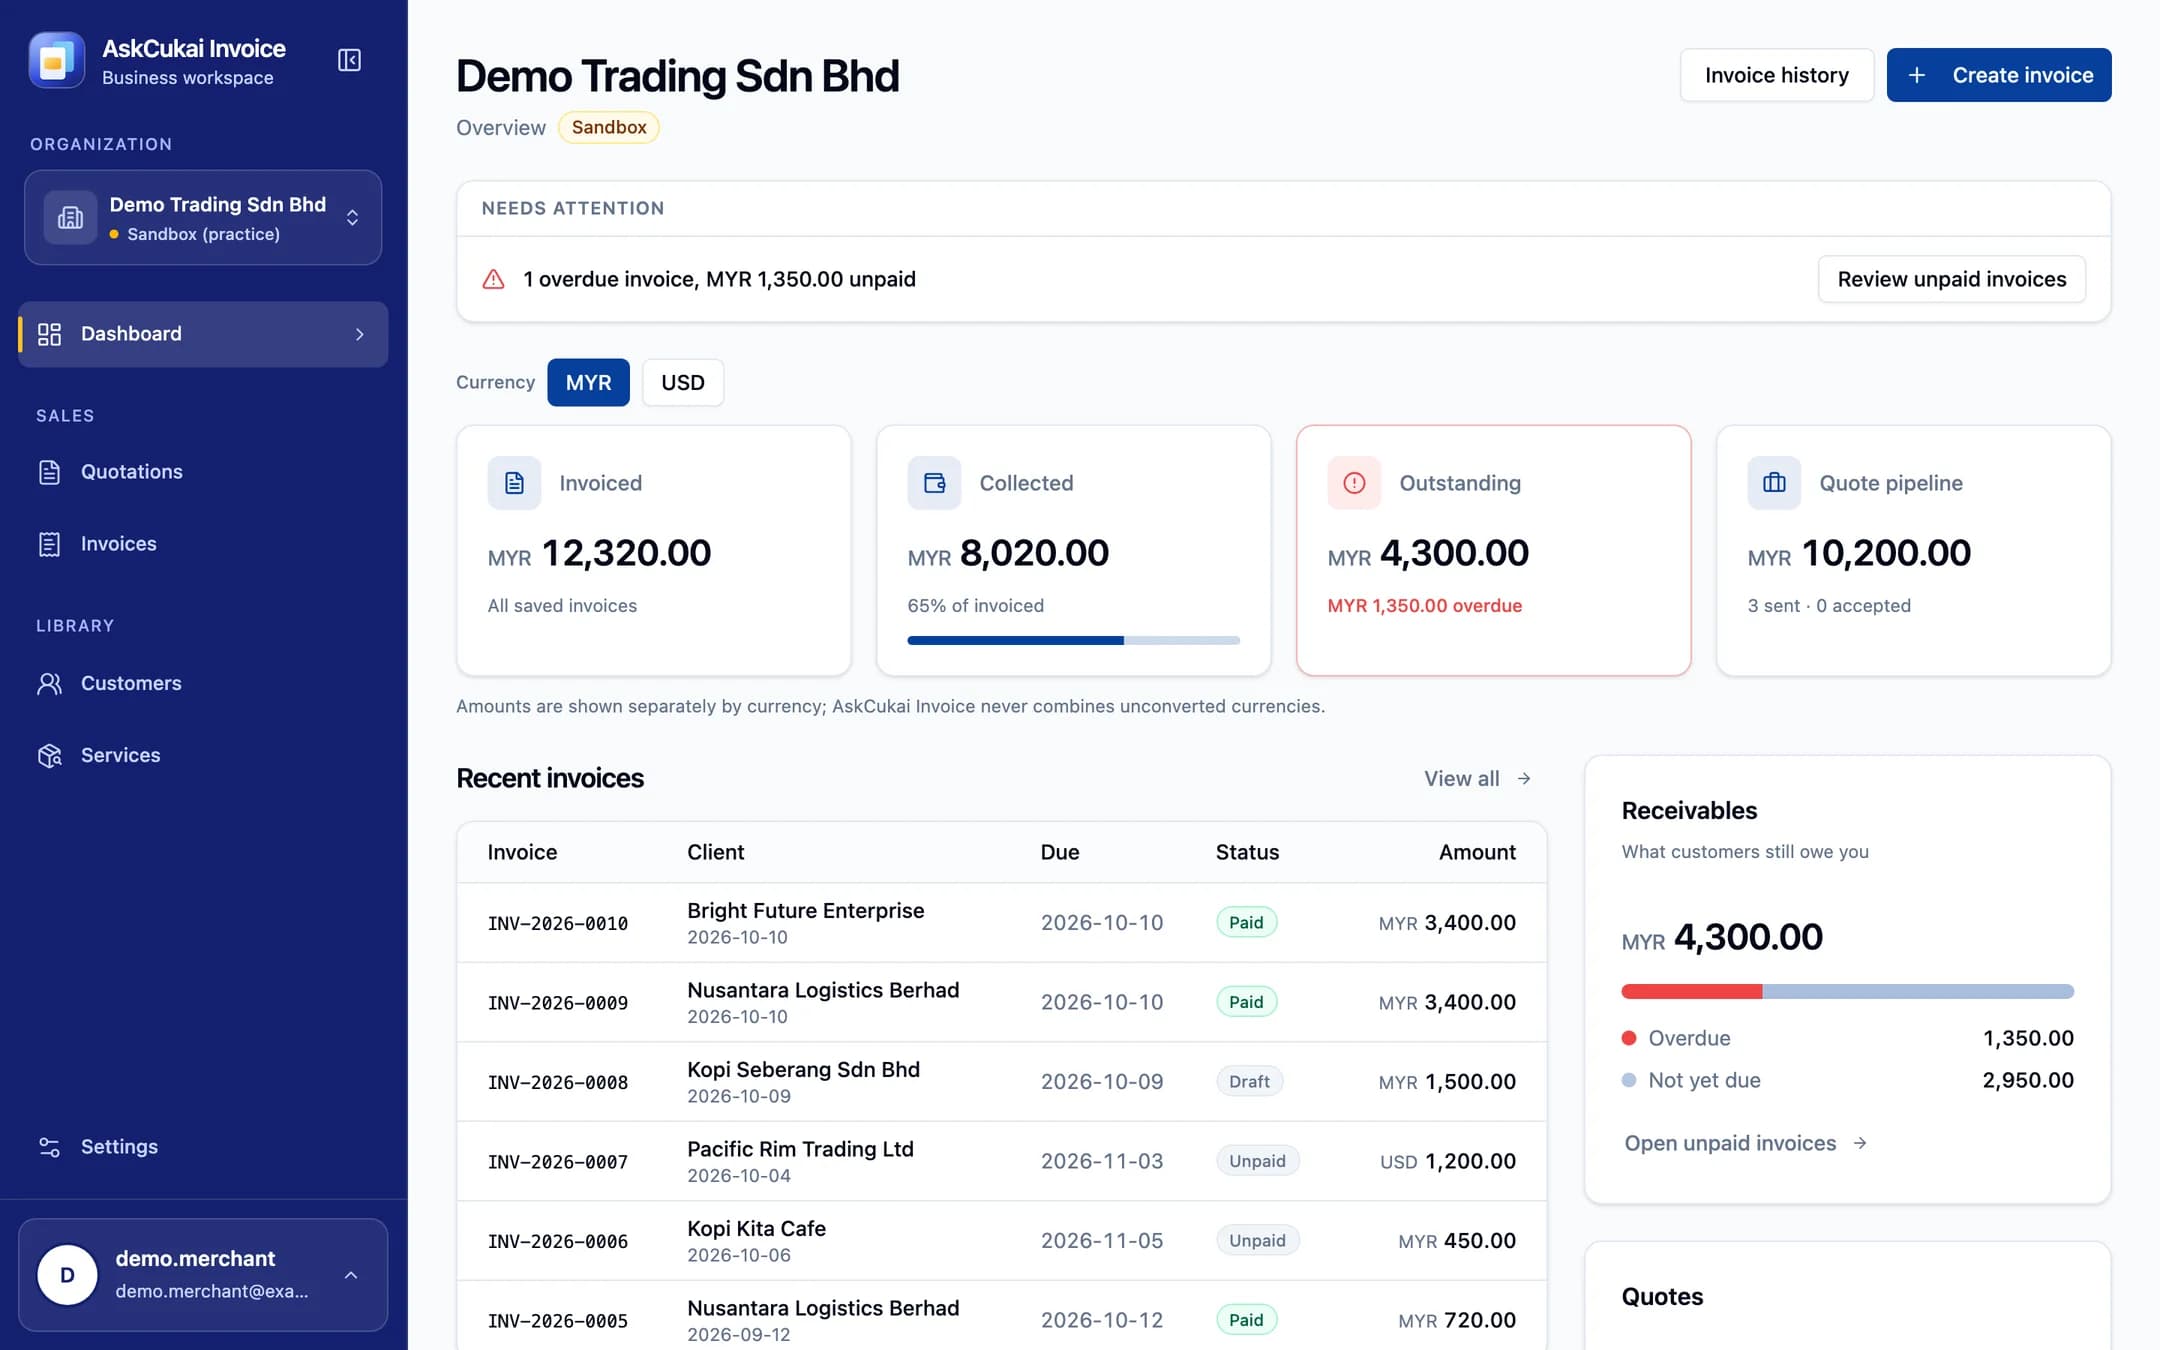
Task: Click the Sandbox badge near Overview
Action: (x=608, y=127)
